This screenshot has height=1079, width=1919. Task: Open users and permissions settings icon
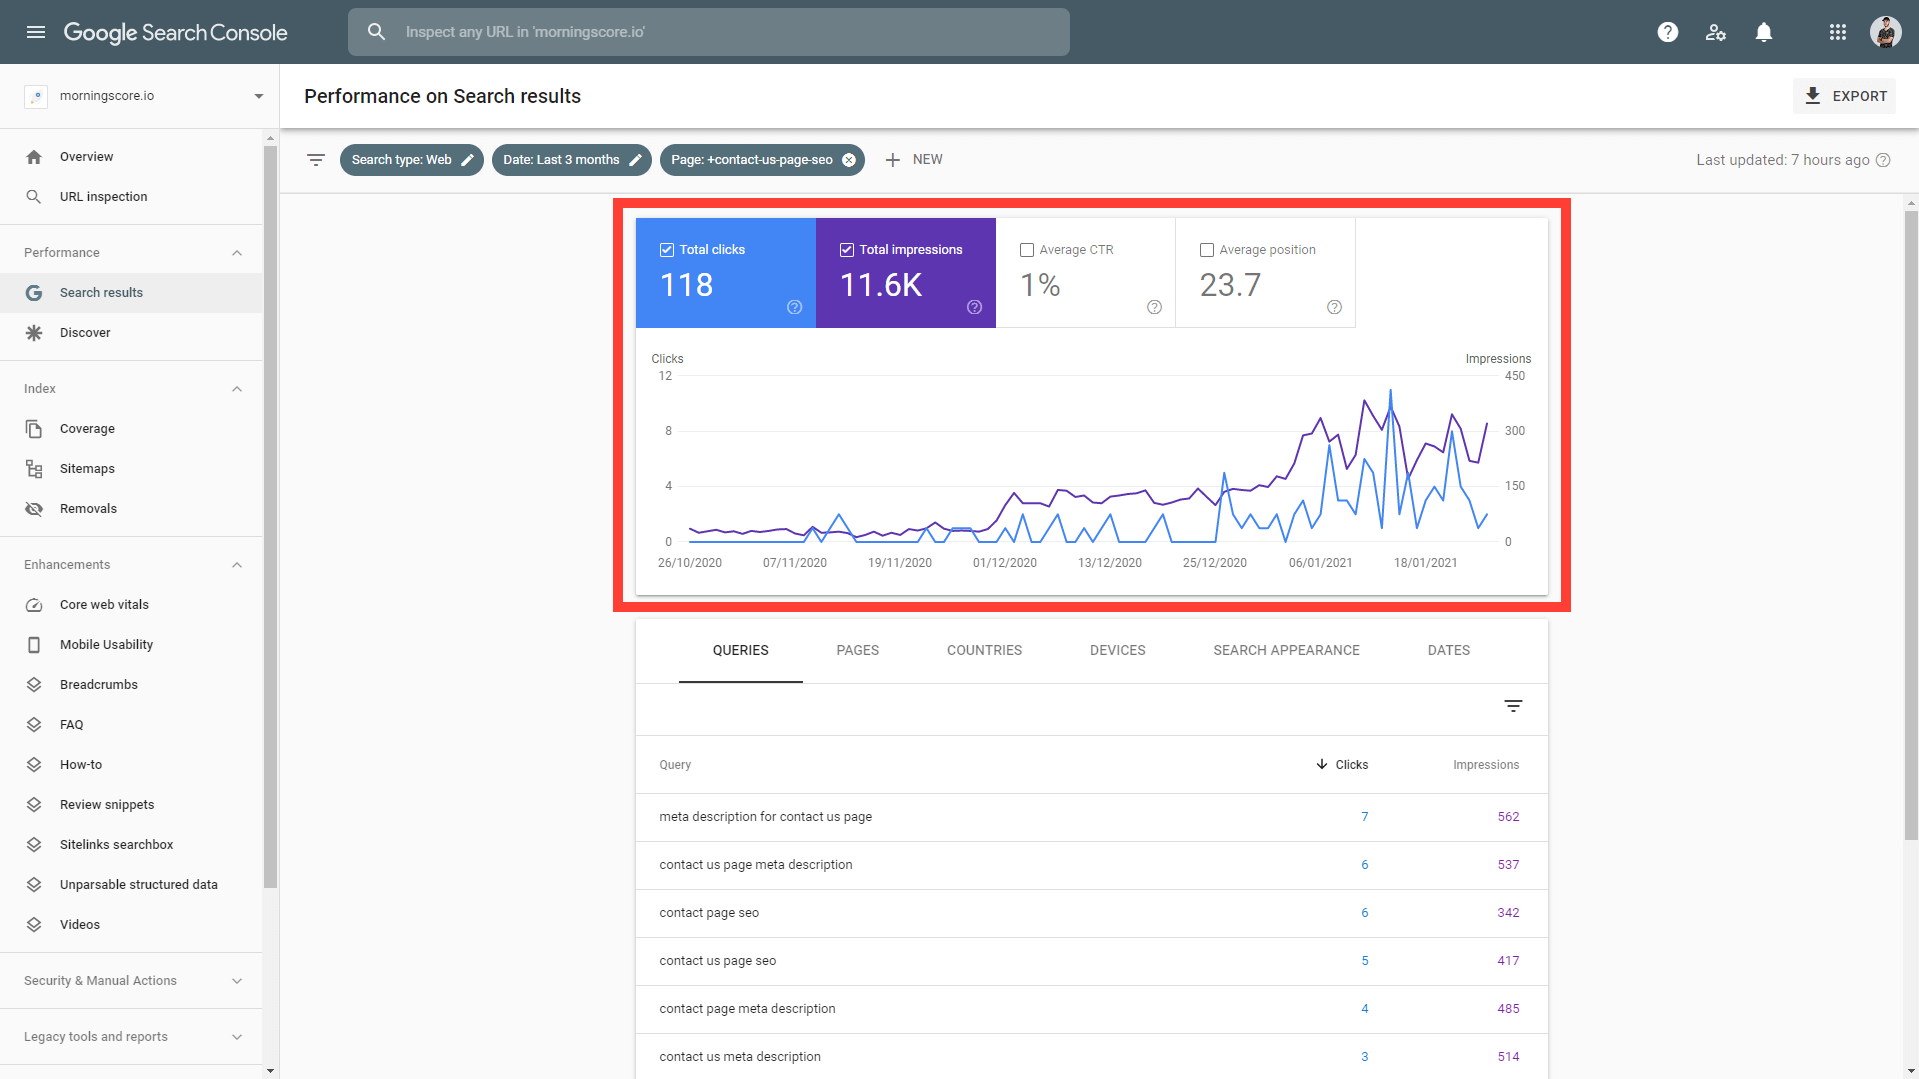pyautogui.click(x=1716, y=32)
